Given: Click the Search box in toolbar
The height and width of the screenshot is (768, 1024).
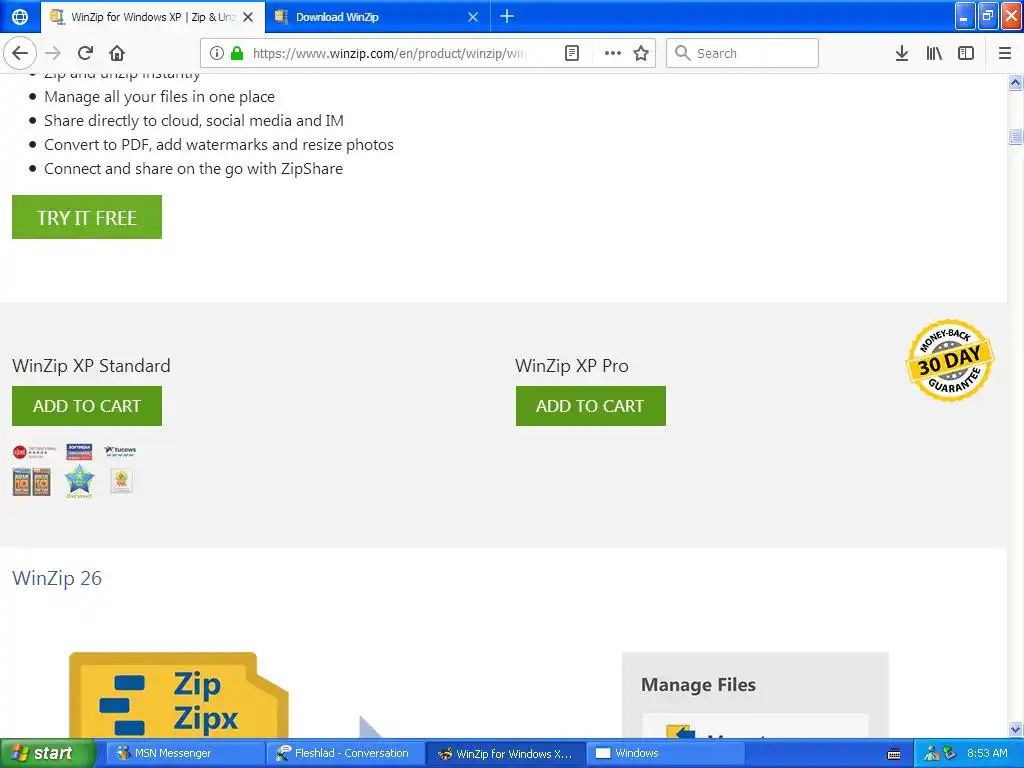Looking at the screenshot, I should click(x=743, y=53).
